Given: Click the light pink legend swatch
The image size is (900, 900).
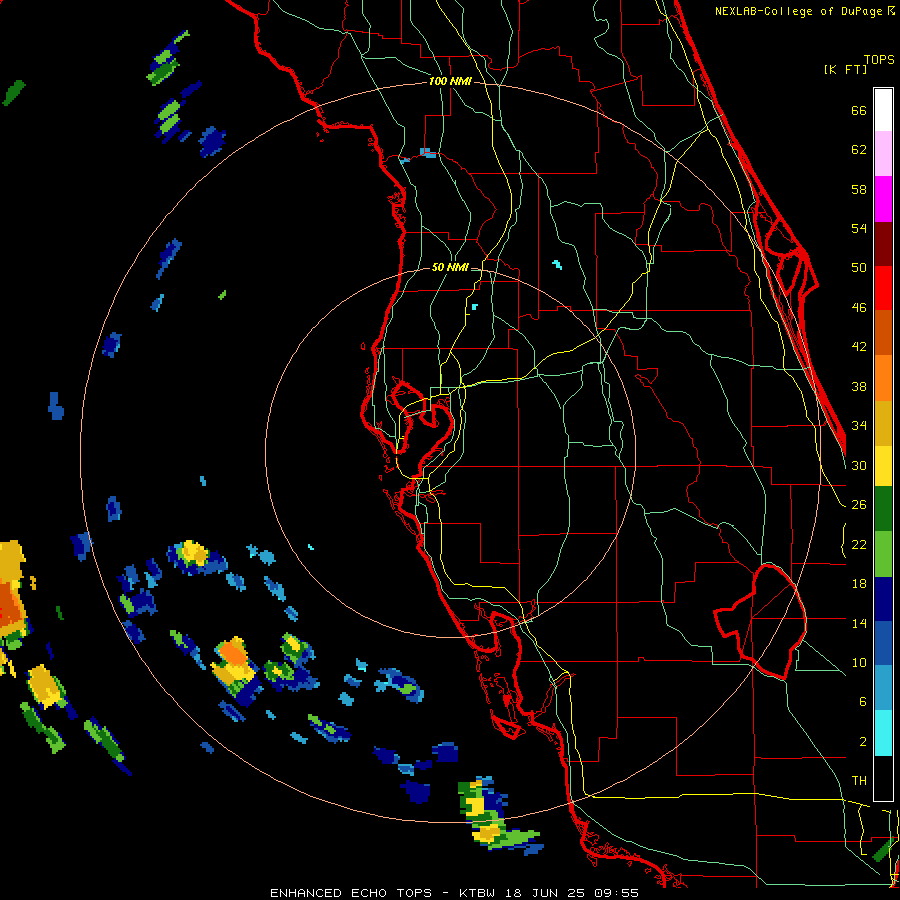Looking at the screenshot, I should pos(883,153).
